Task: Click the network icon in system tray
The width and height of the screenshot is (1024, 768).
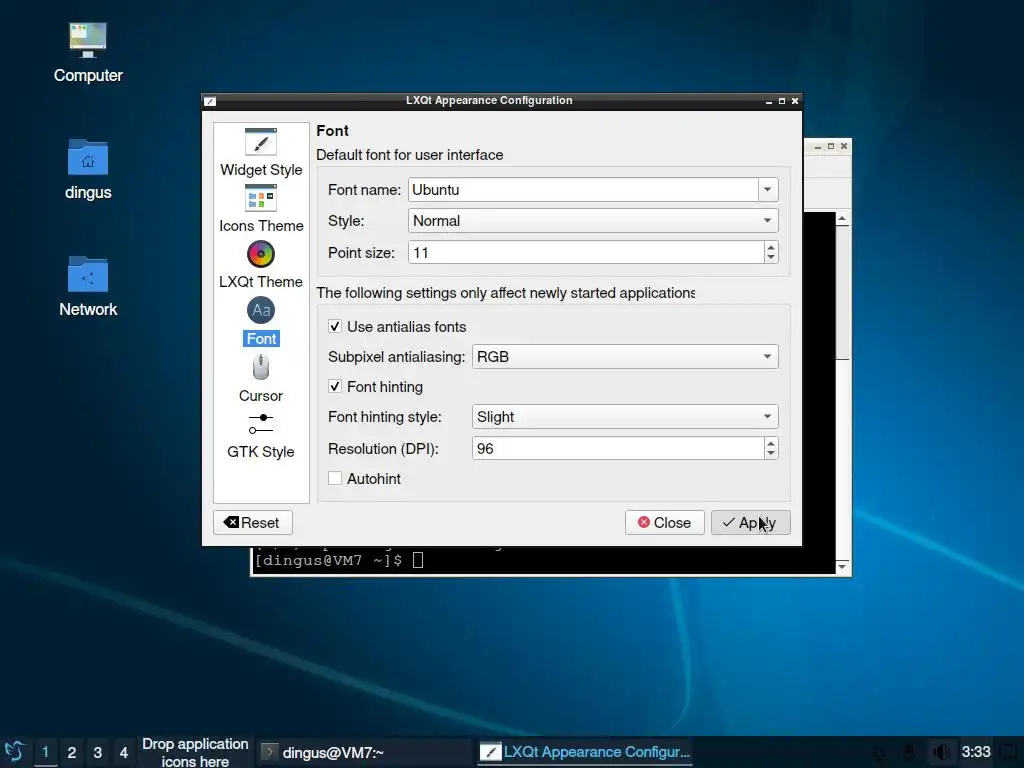Action: click(x=908, y=752)
